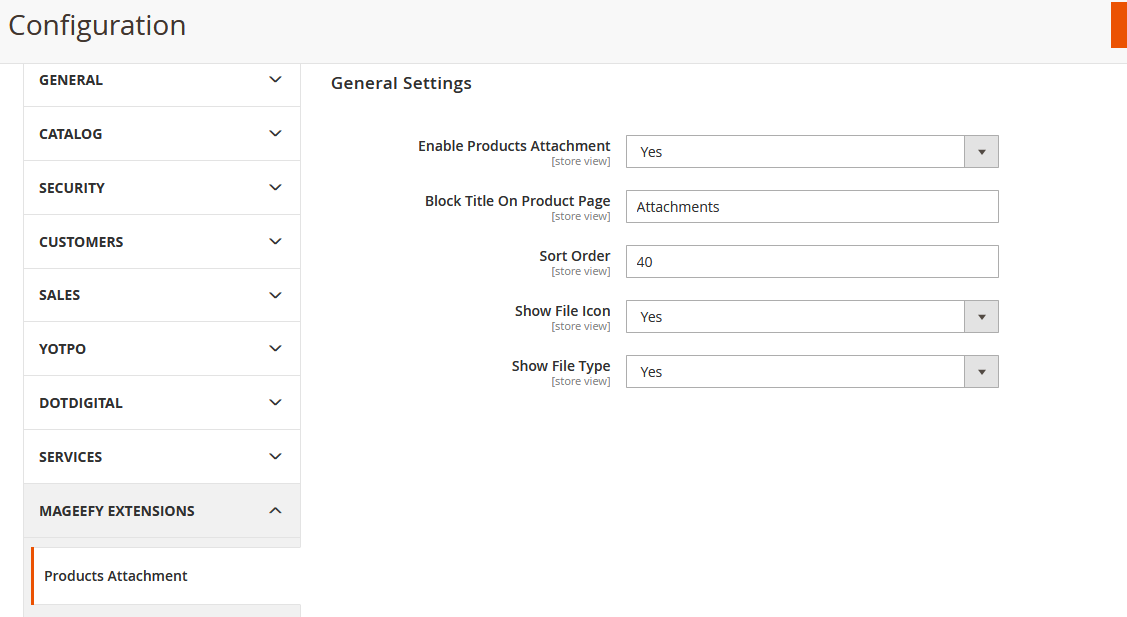Expand the YOTPO section chevron

275,349
